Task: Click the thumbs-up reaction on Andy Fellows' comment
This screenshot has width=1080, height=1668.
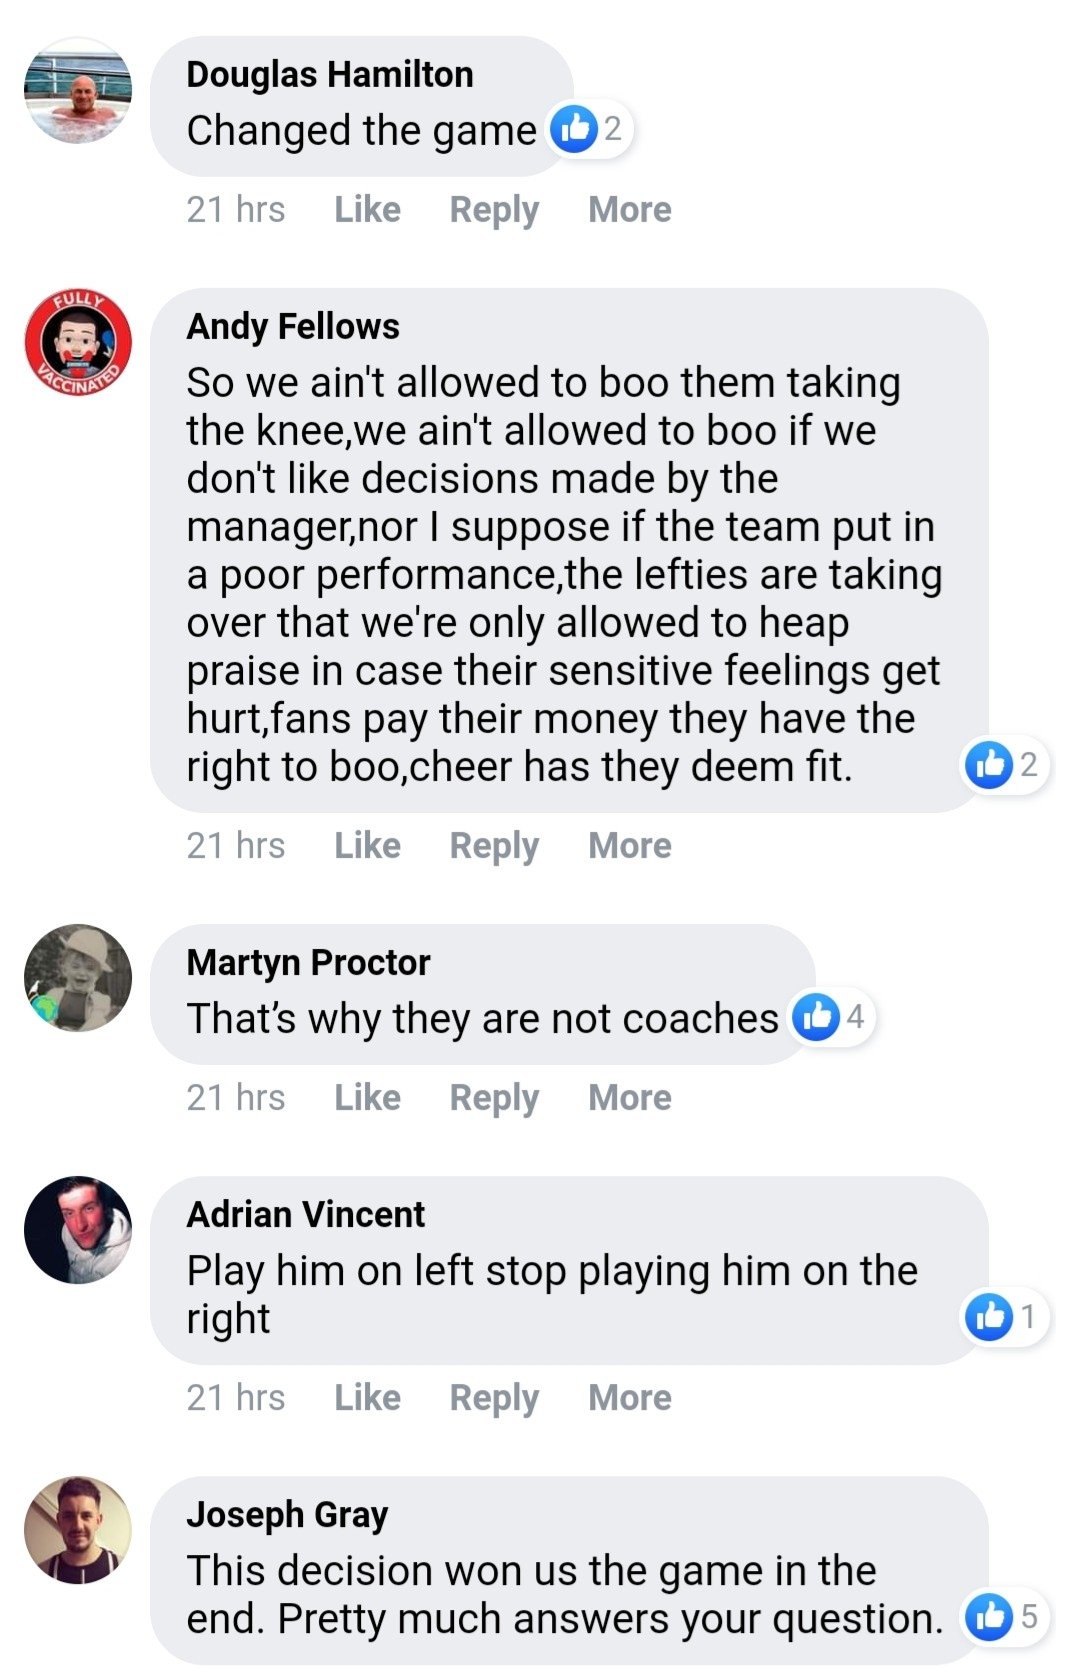Action: pos(989,765)
